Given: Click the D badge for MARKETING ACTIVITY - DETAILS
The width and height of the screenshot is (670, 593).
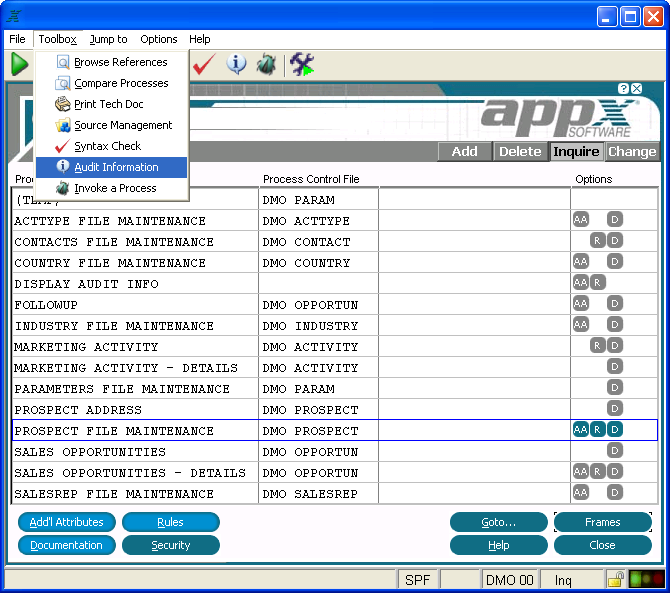Looking at the screenshot, I should (615, 366).
